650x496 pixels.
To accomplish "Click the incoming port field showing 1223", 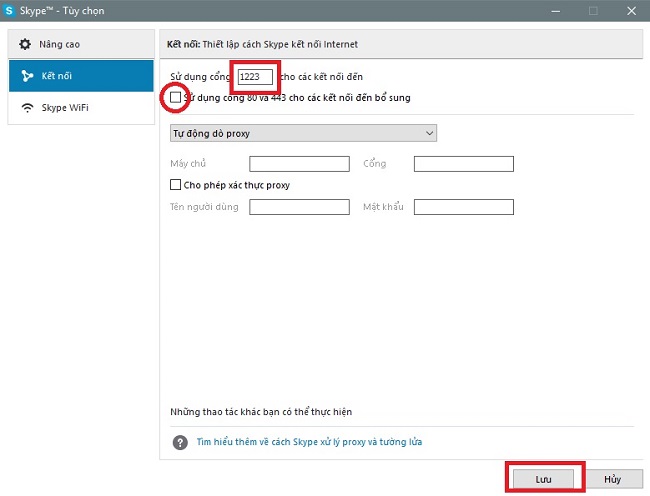I will pyautogui.click(x=255, y=77).
